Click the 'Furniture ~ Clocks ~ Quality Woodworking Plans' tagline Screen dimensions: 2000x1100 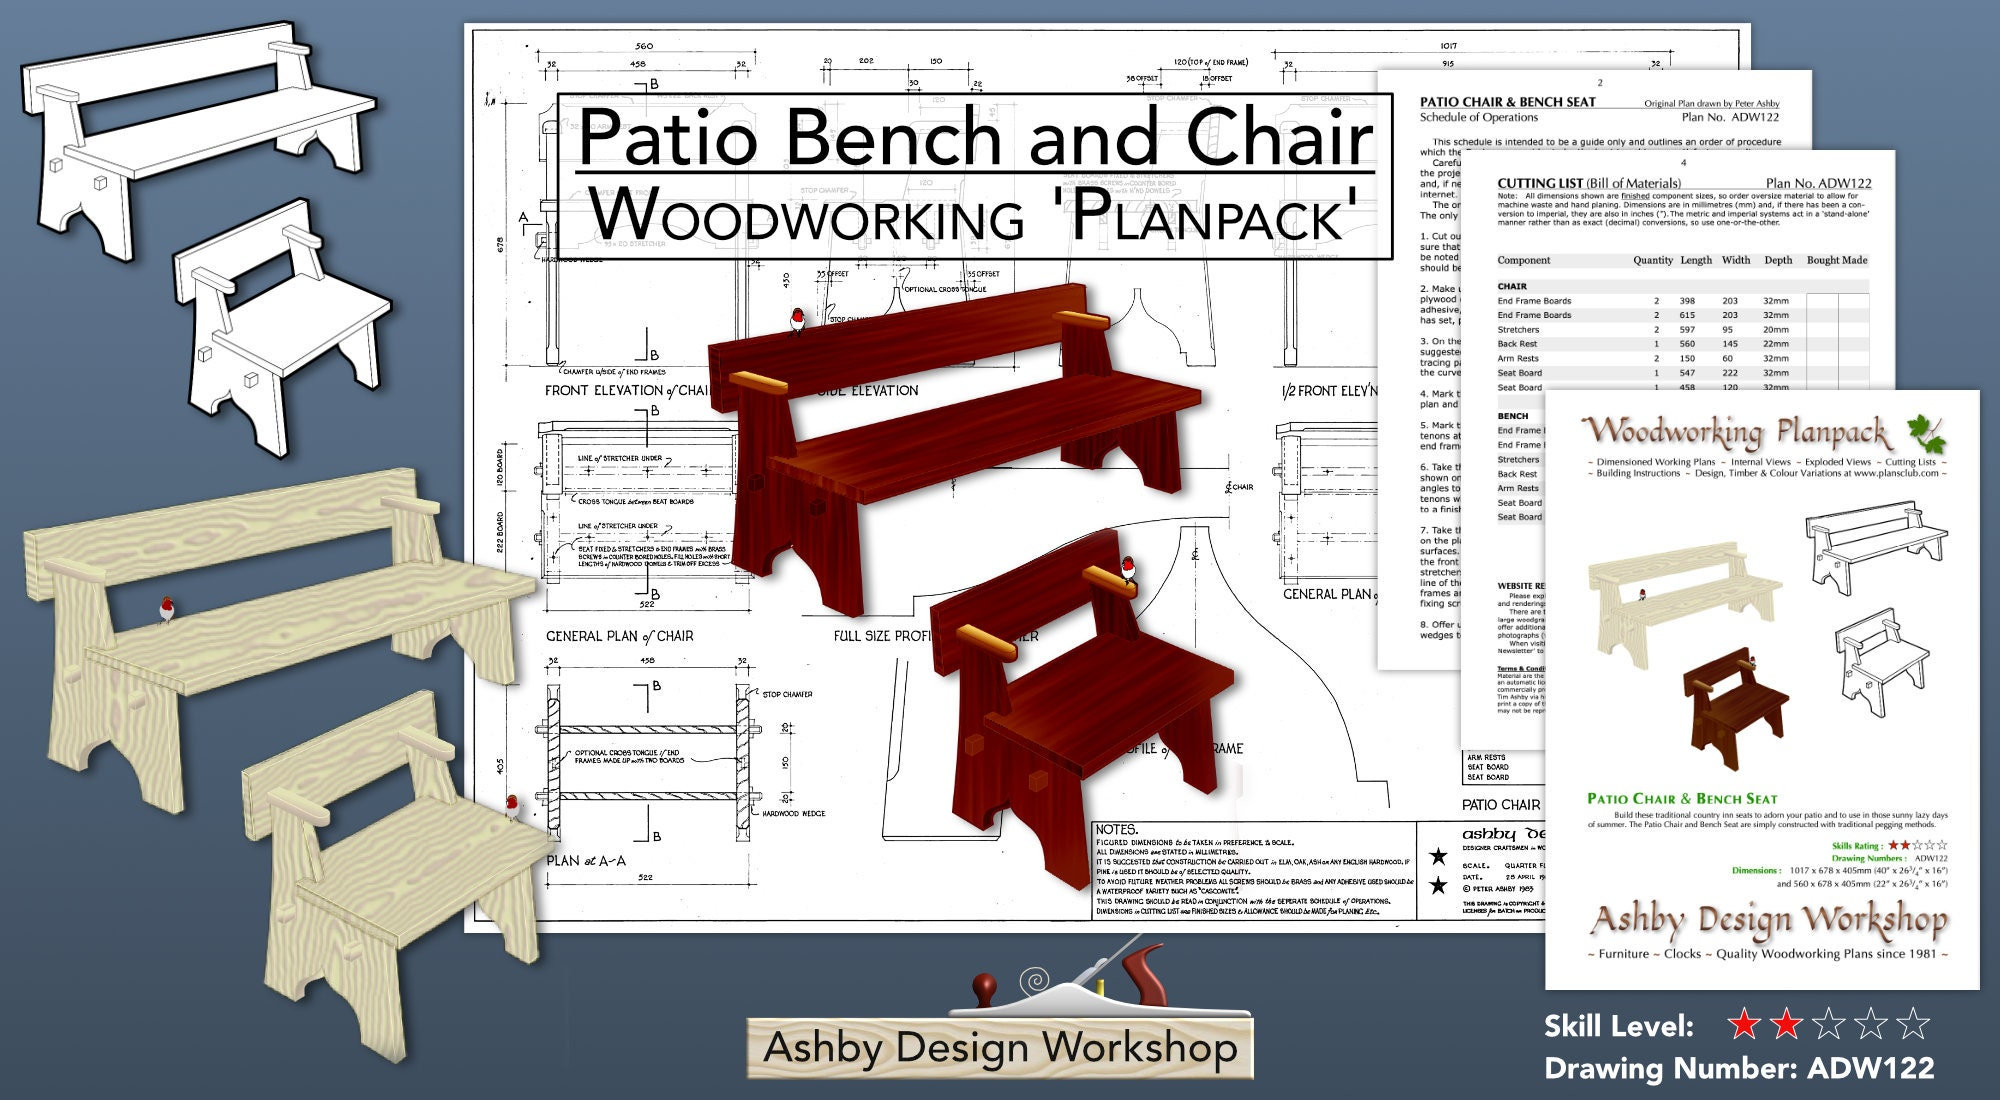[x=1768, y=954]
